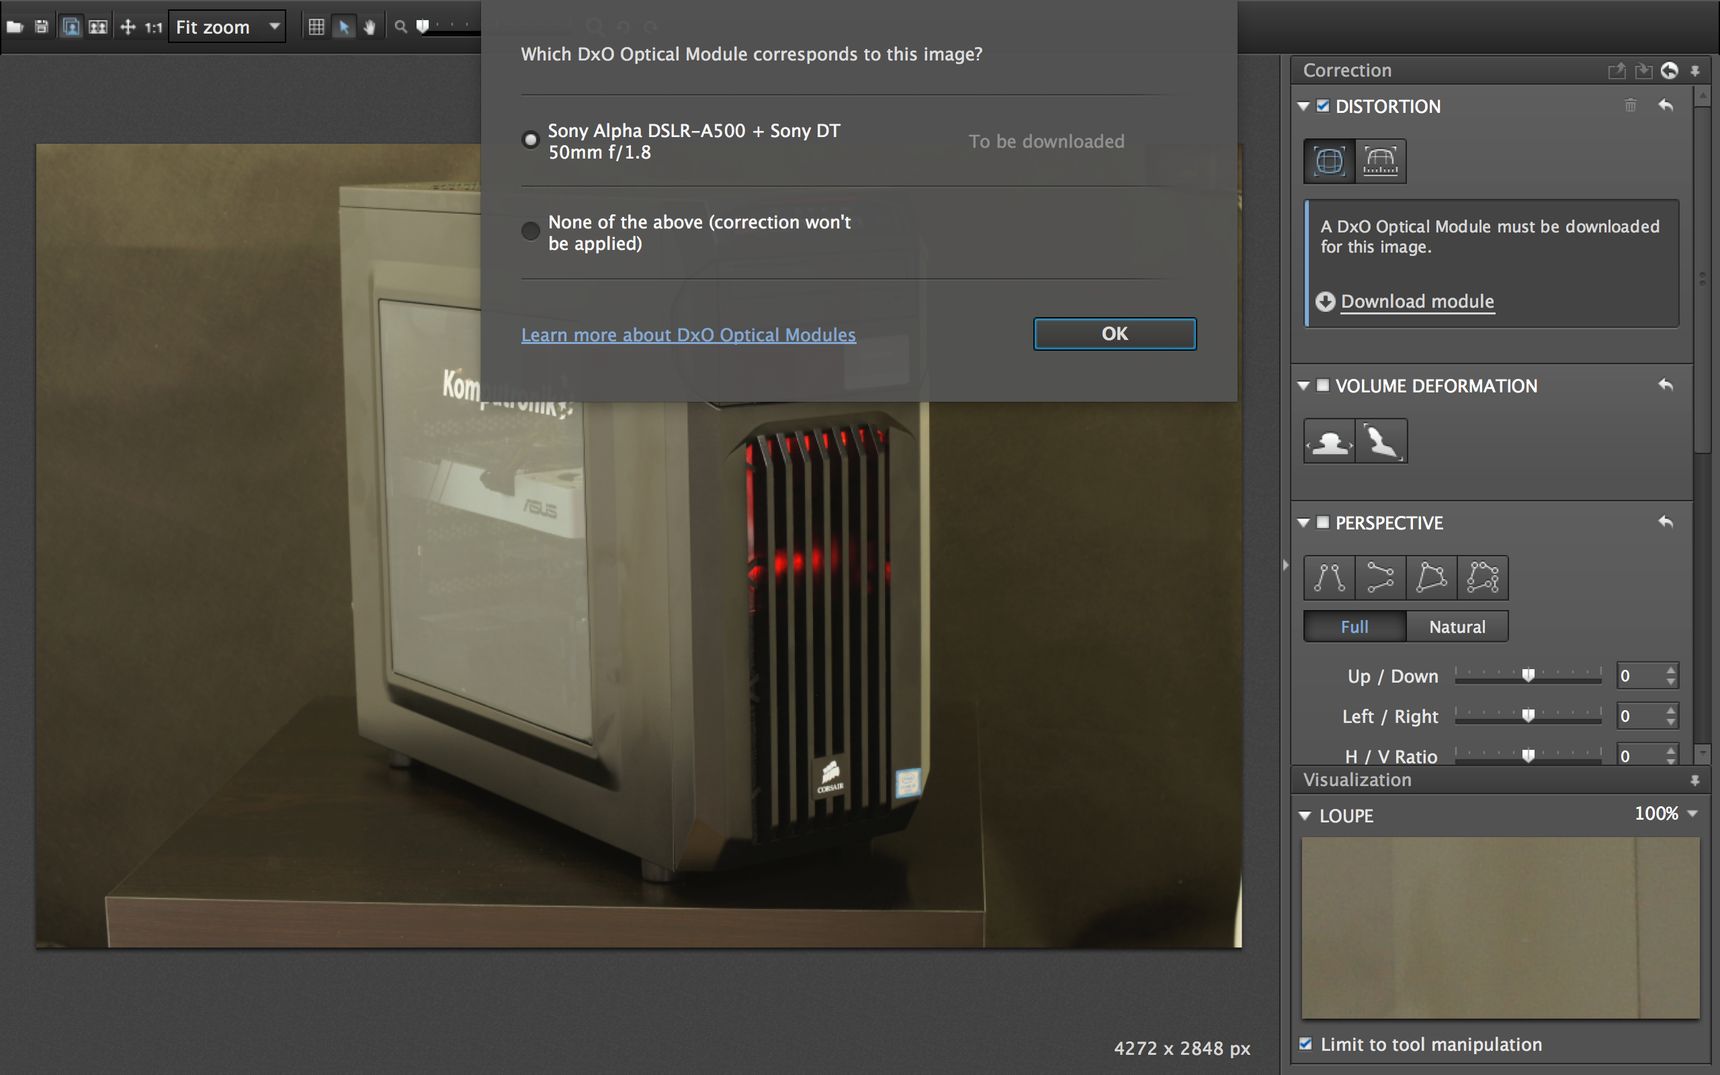Click the Up / Down value field
1720x1075 pixels.
pyautogui.click(x=1640, y=676)
